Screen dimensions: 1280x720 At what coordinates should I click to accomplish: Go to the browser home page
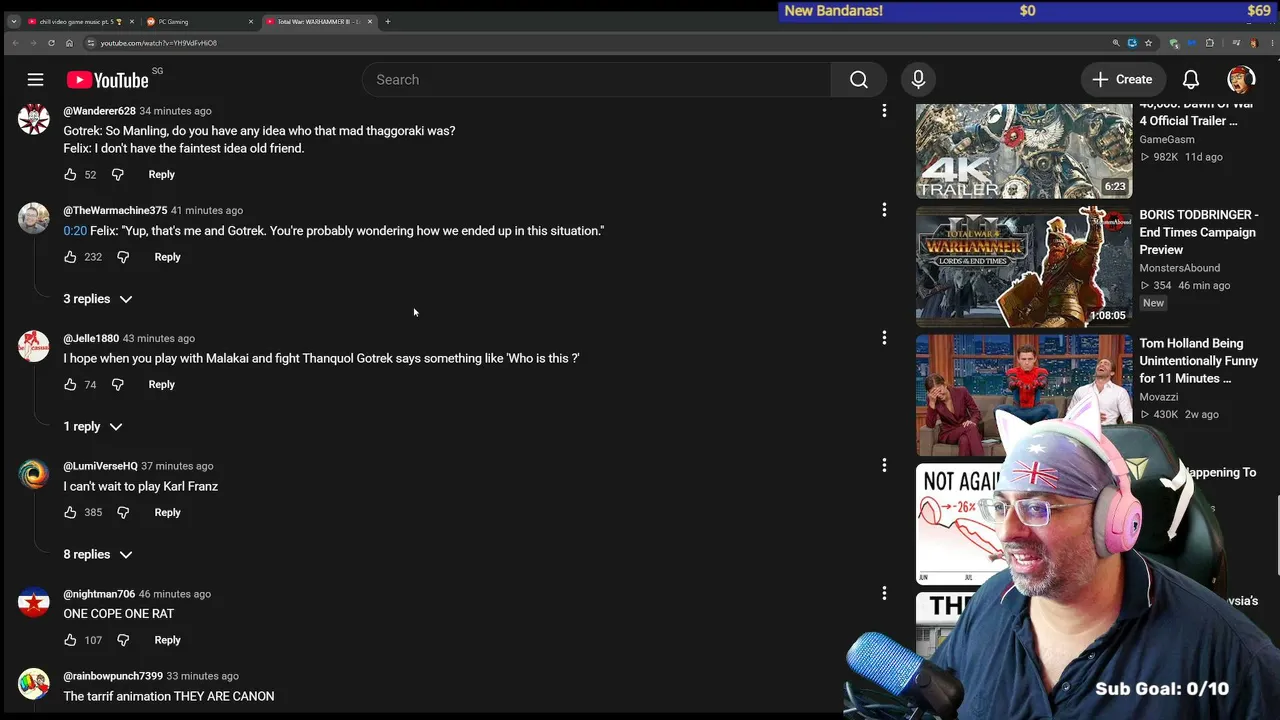coord(69,43)
